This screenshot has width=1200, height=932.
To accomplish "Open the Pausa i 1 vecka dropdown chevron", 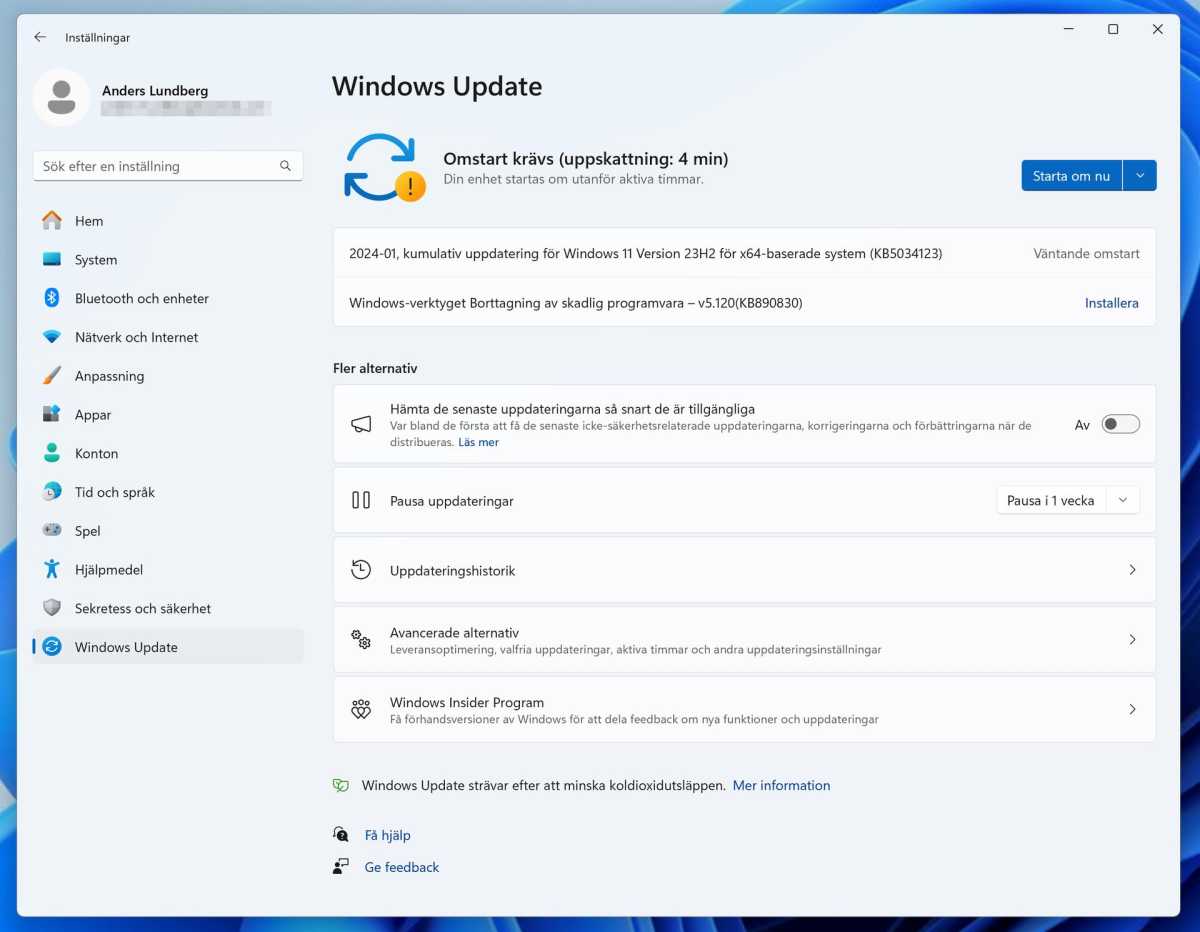I will pos(1123,500).
